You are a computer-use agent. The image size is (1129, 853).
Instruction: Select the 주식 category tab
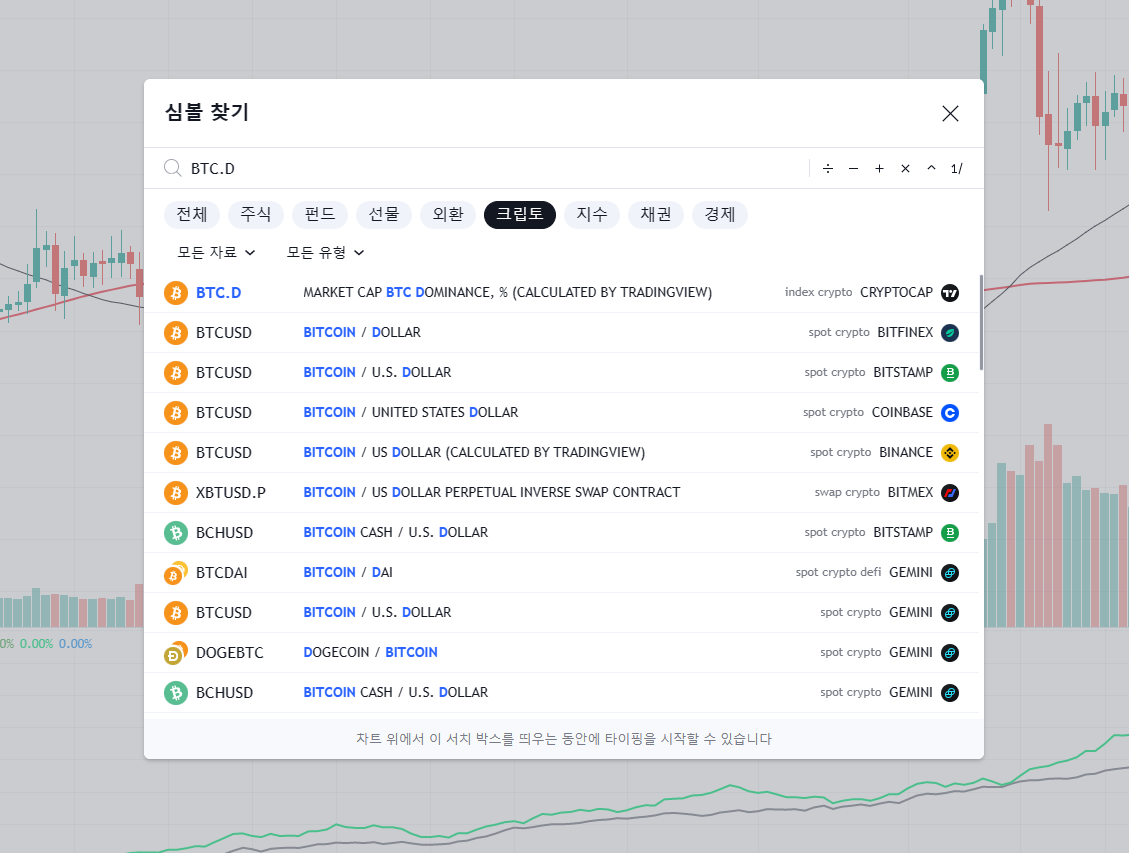(256, 215)
